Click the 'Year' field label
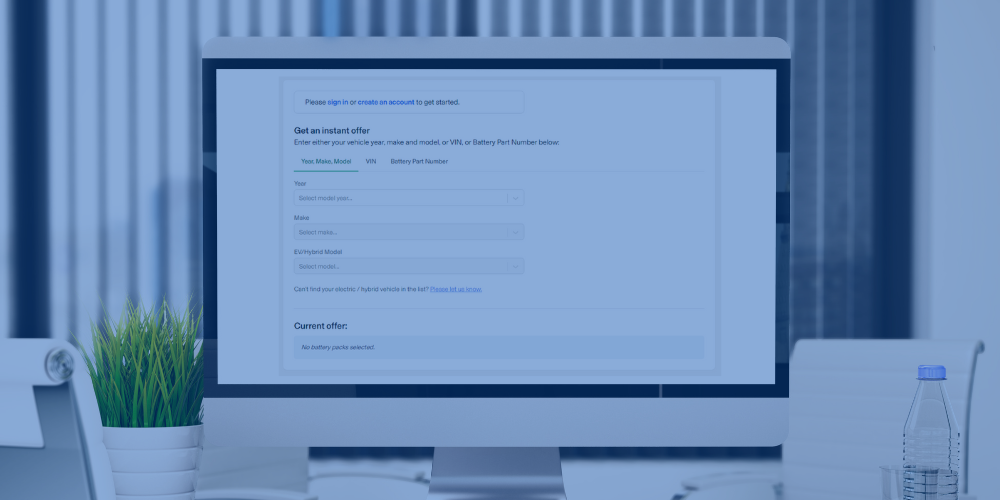Image resolution: width=1000 pixels, height=500 pixels. click(300, 184)
